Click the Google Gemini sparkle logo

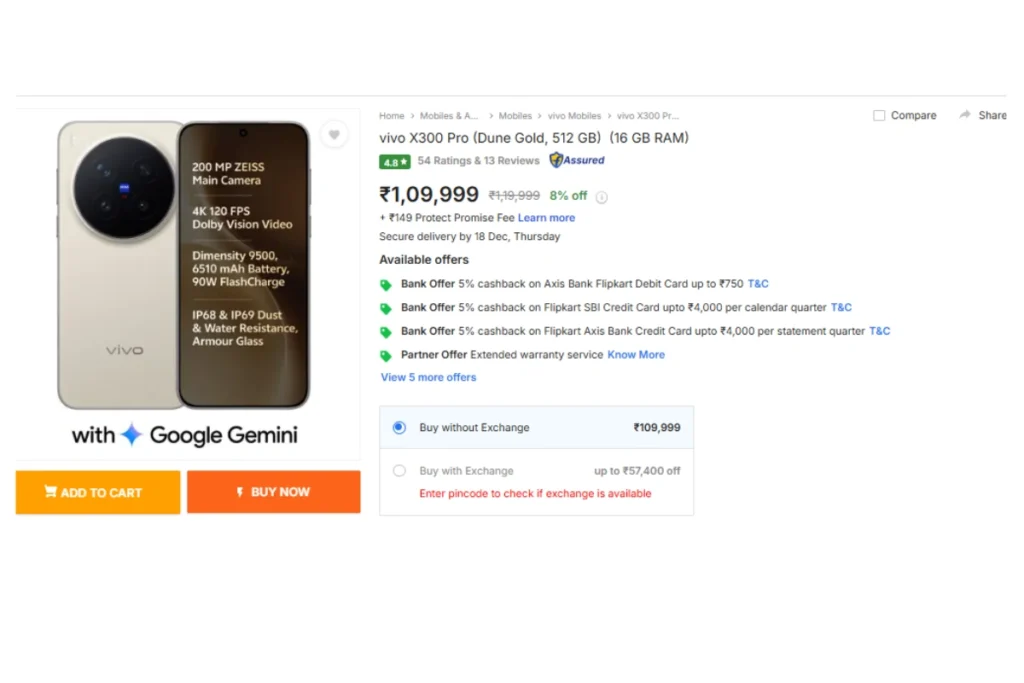click(132, 435)
